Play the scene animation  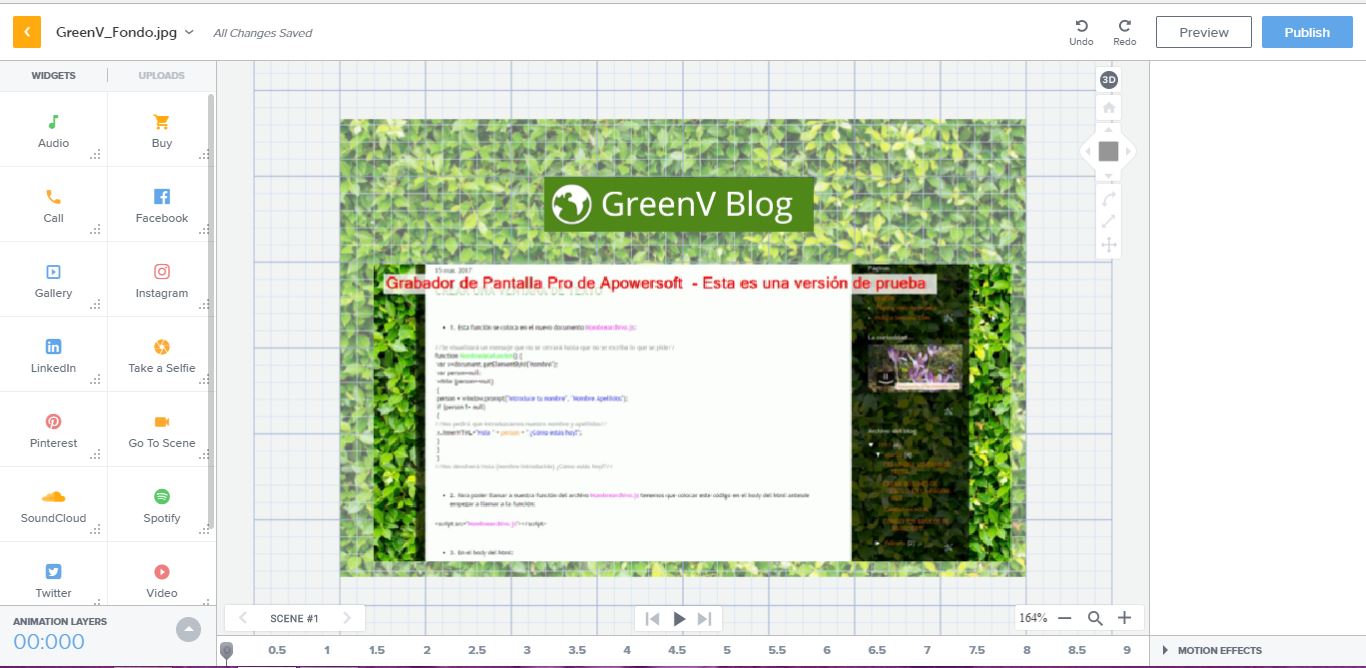(x=679, y=619)
